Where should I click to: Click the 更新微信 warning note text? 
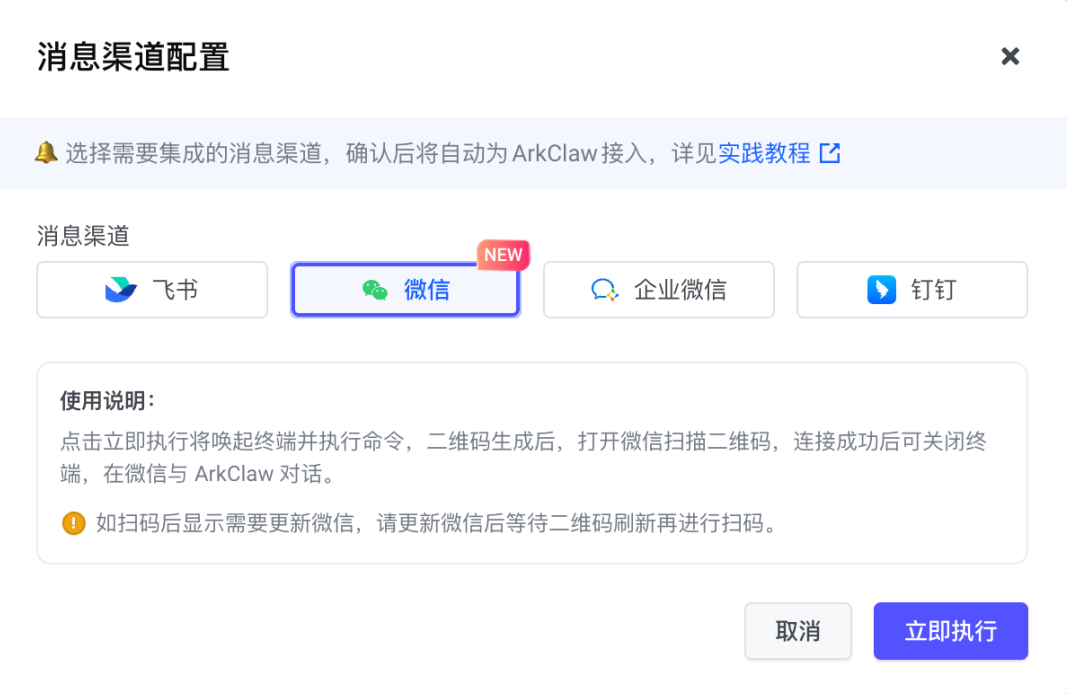point(436,523)
